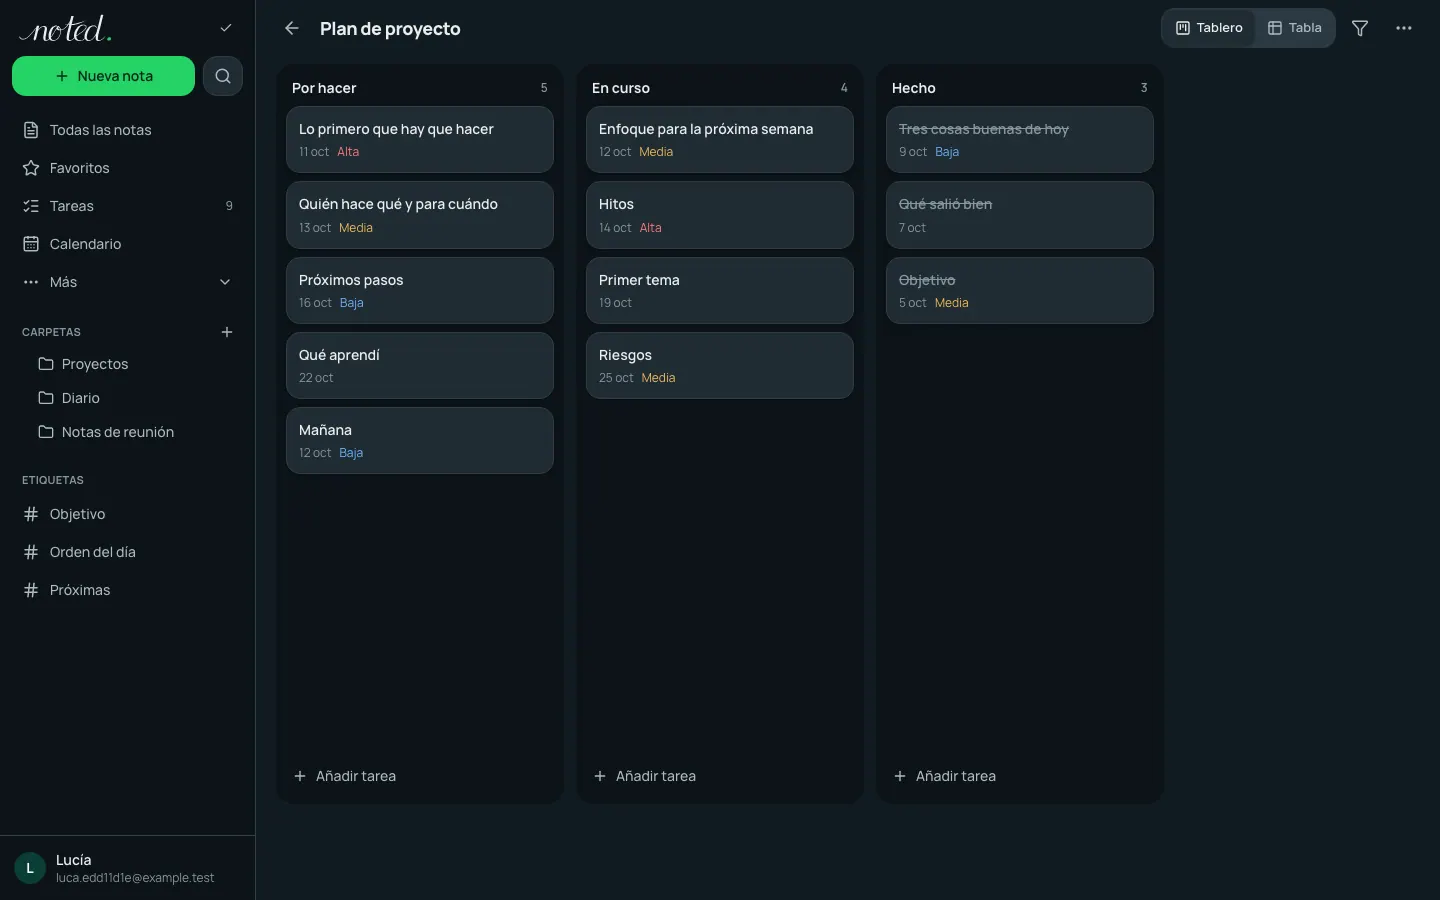Open the Primer tema card

720,290
